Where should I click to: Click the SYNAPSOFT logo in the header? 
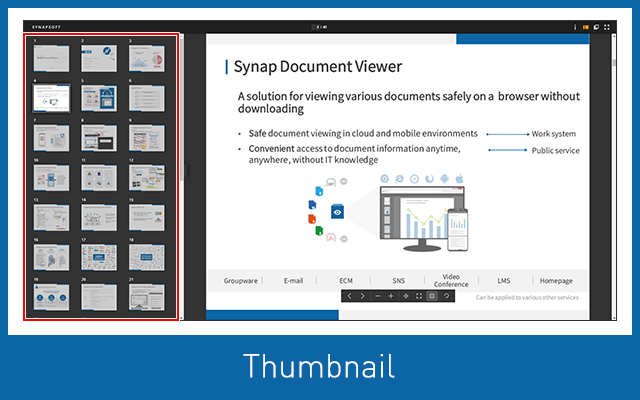(47, 27)
